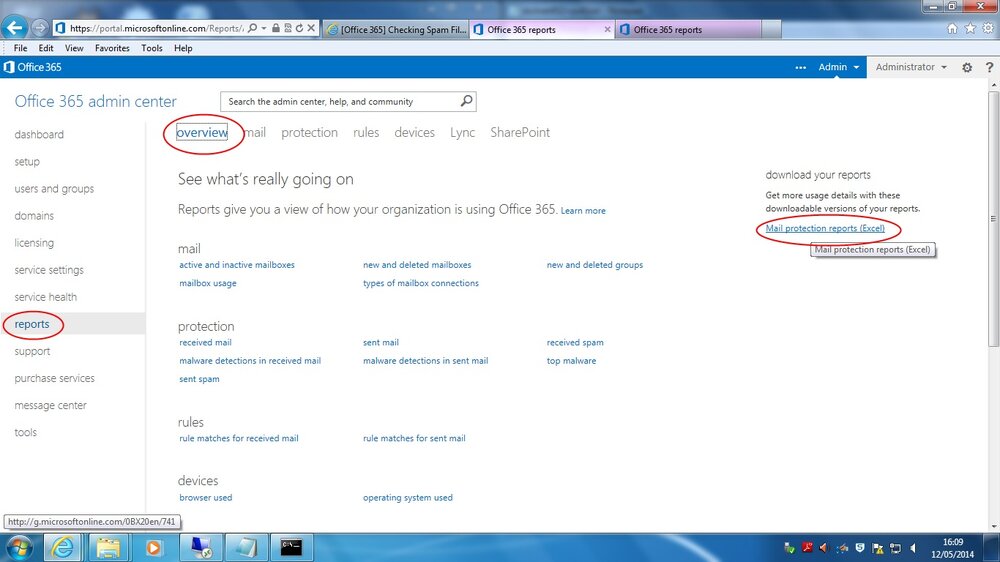
Task: Open the address bar dropdown arrow
Action: pos(263,28)
